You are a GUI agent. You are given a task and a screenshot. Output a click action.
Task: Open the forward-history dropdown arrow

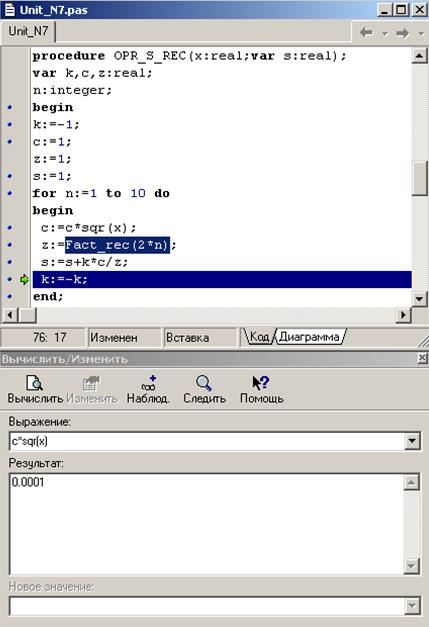(x=421, y=34)
